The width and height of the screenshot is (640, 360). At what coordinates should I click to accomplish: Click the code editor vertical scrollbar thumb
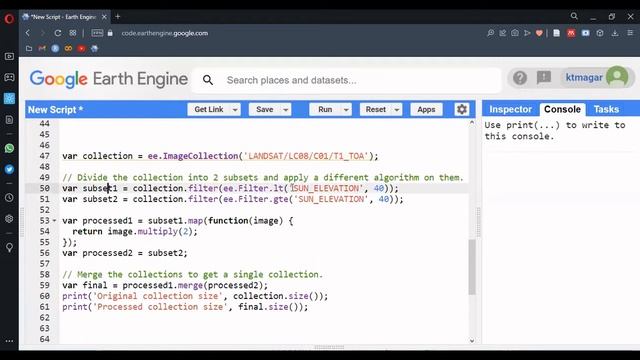coord(472,267)
